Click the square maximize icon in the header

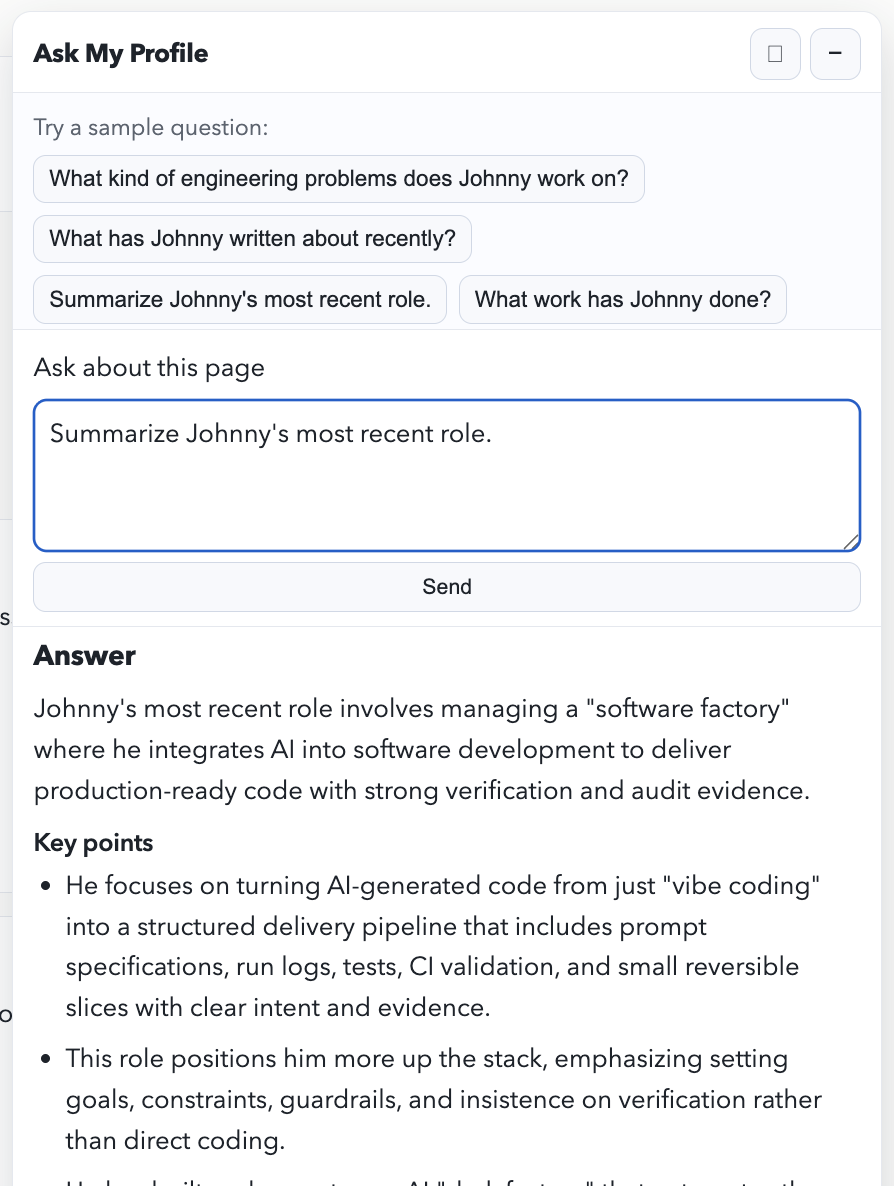point(775,54)
